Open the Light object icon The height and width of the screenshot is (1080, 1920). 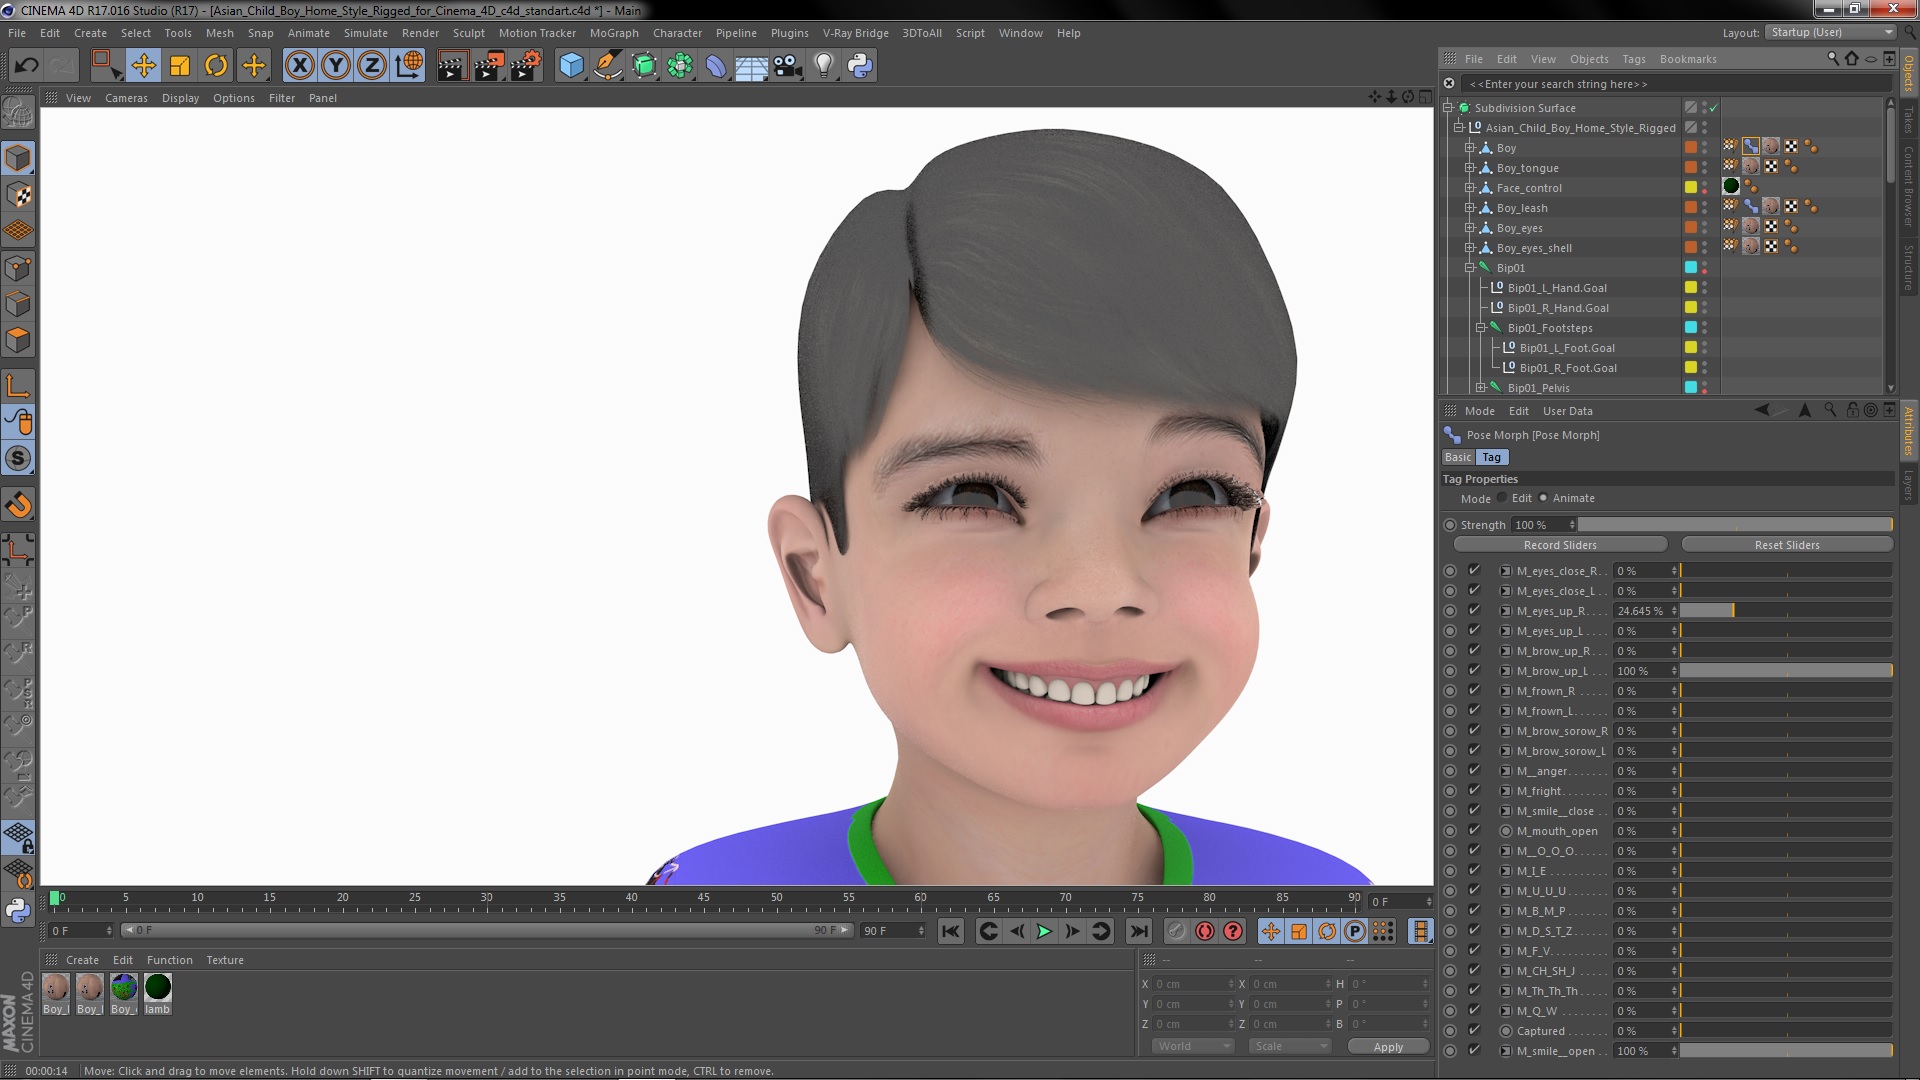(824, 66)
